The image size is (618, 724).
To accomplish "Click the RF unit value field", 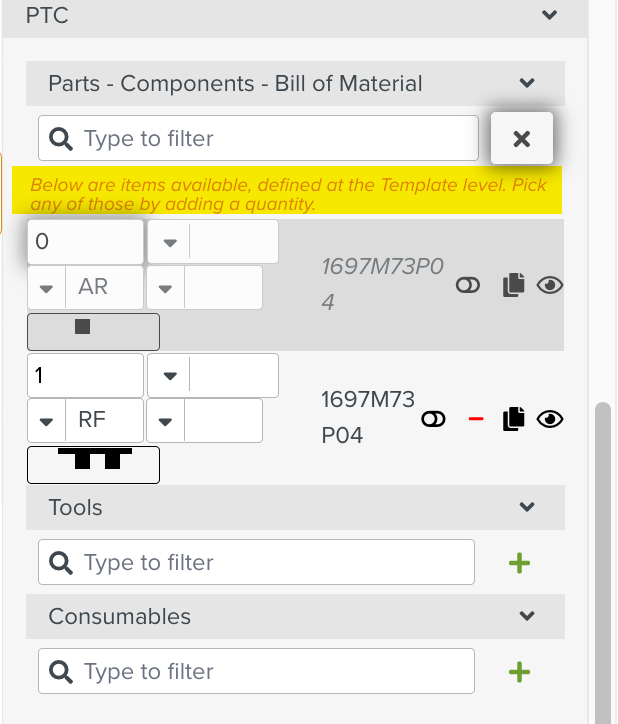I will tap(104, 421).
